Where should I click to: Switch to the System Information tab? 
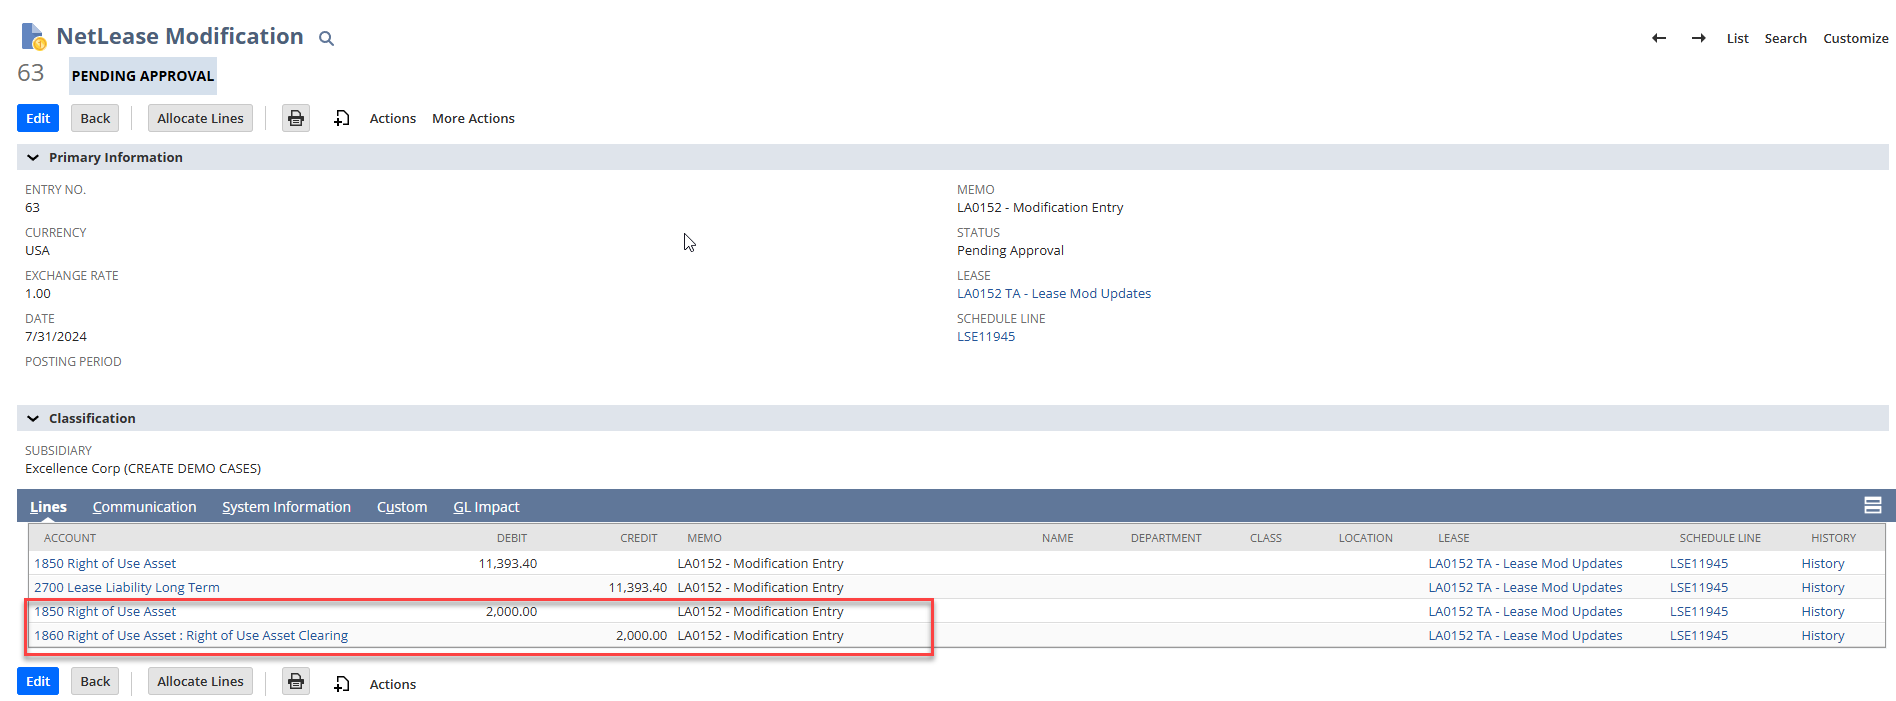pos(286,507)
